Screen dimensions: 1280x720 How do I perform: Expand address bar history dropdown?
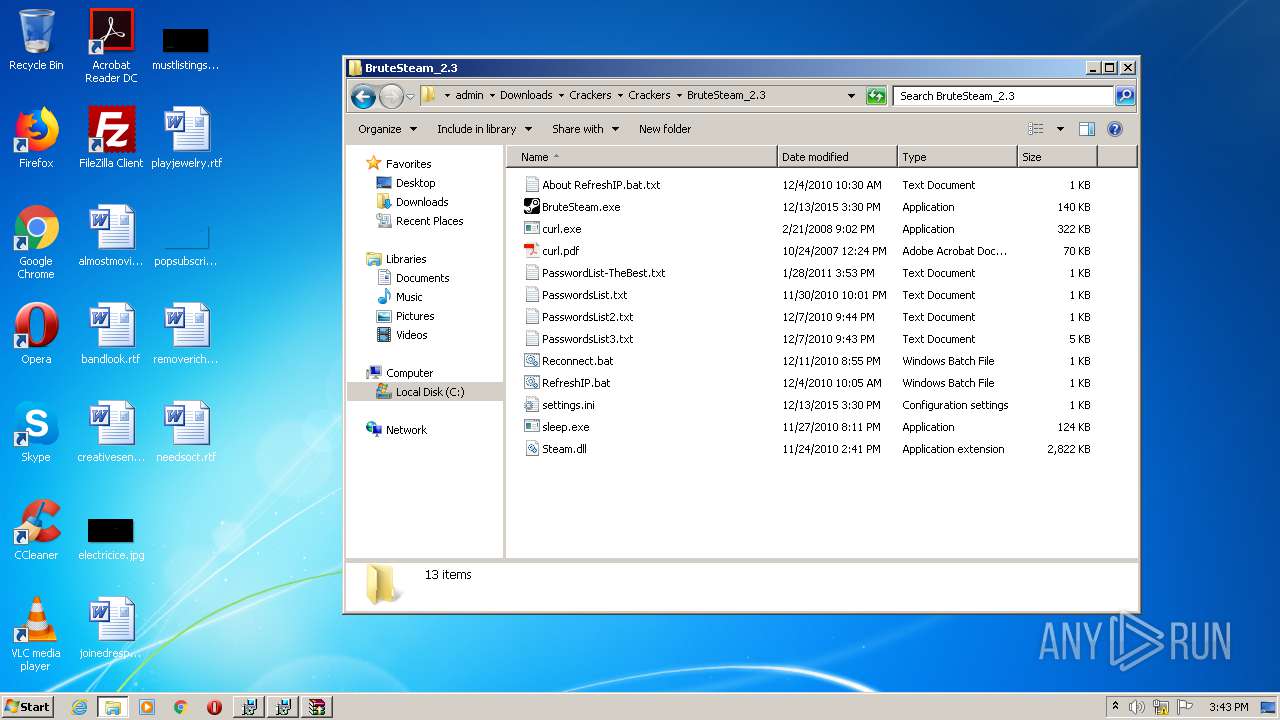851,96
